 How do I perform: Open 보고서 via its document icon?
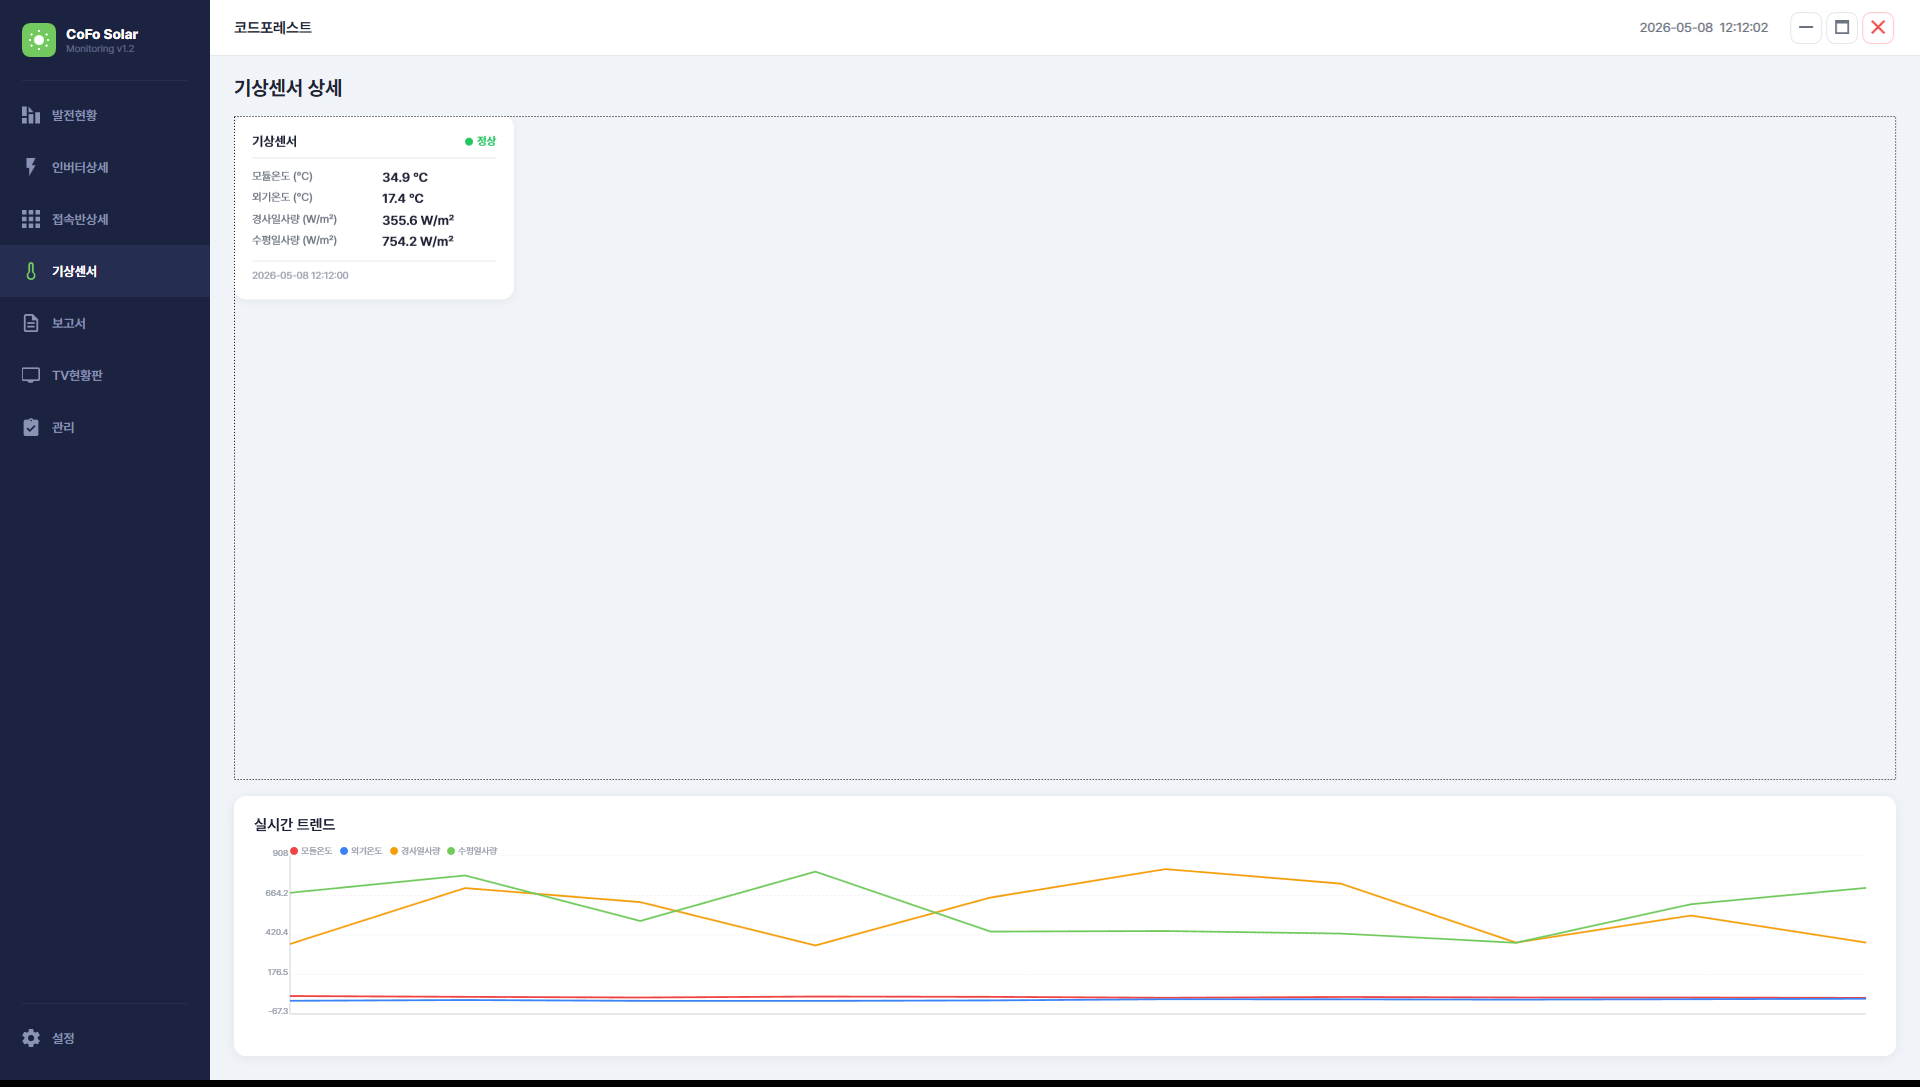tap(31, 323)
